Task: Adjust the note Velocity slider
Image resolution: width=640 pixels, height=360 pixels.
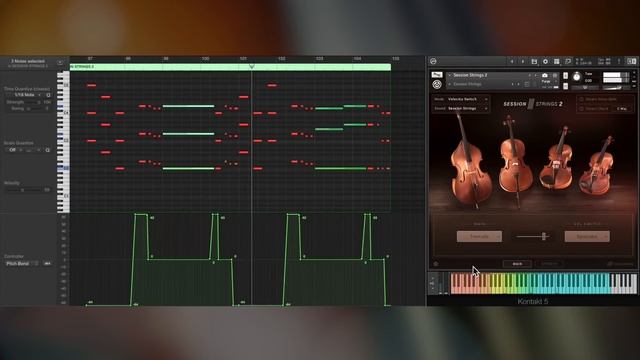Action: click(25, 190)
